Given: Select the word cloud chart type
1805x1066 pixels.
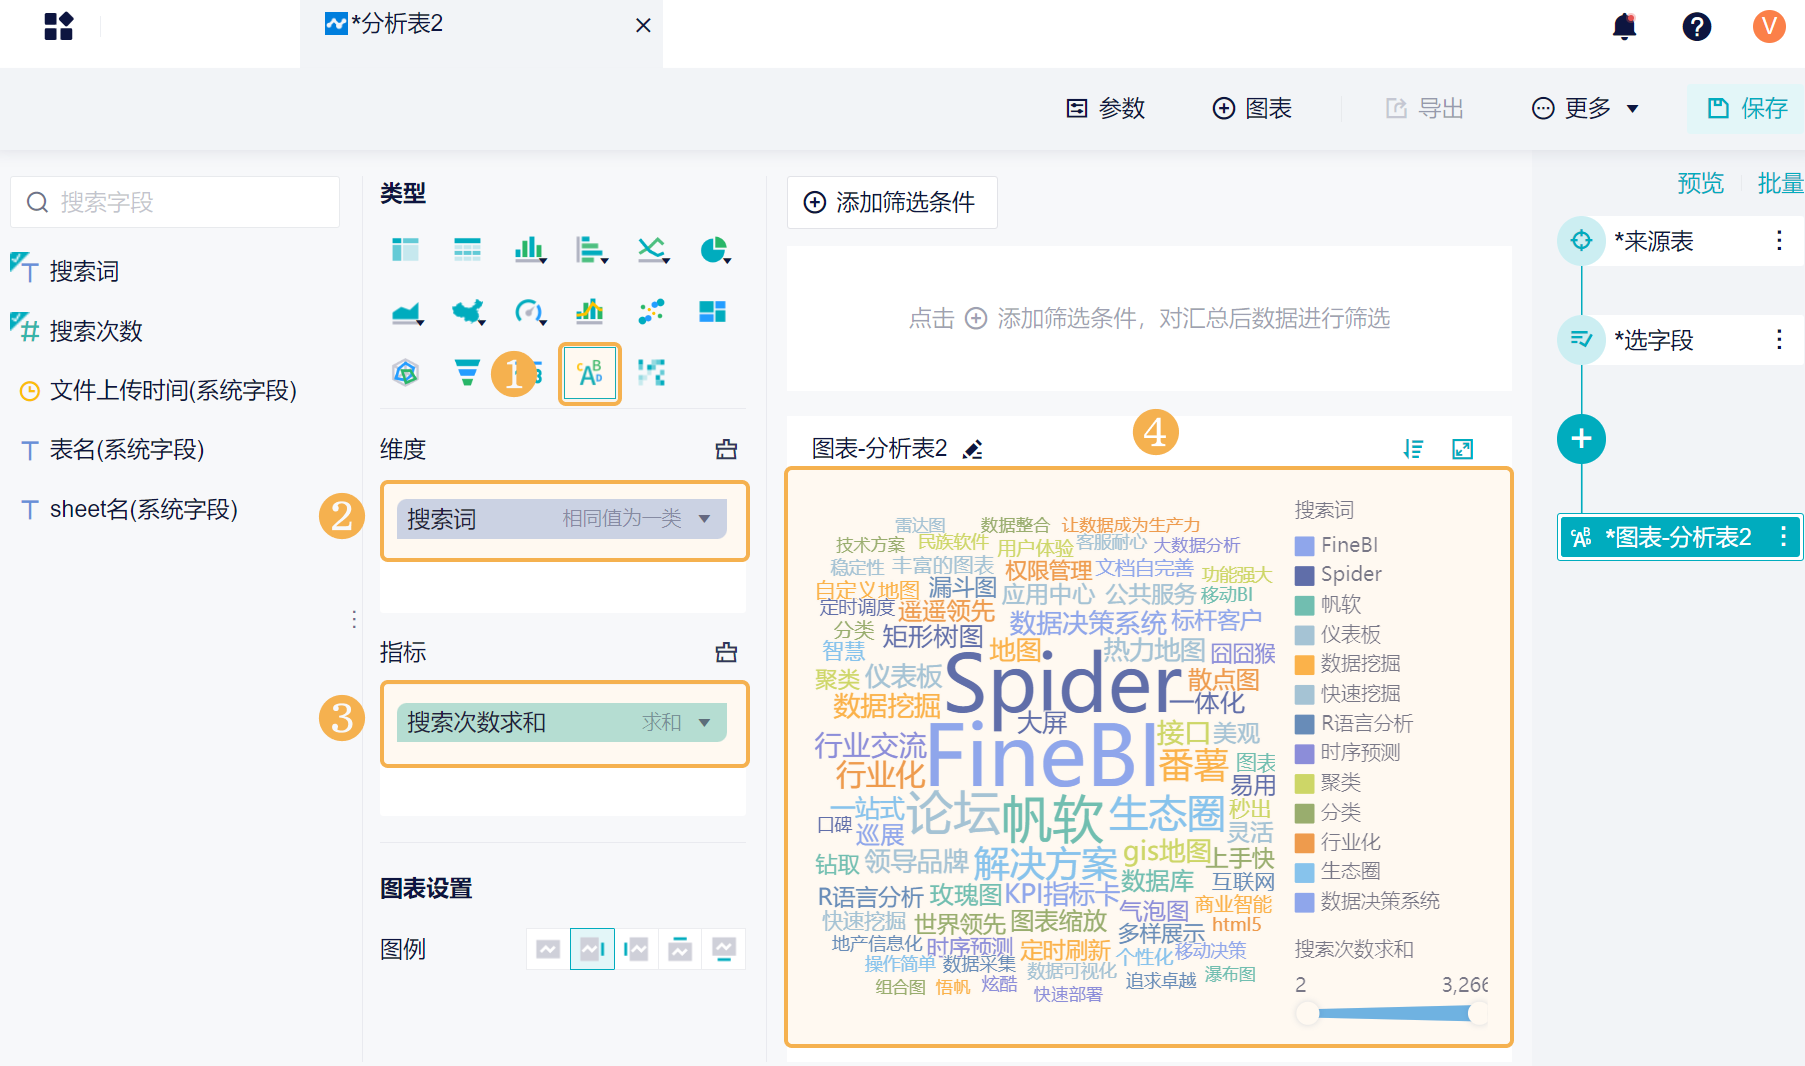Looking at the screenshot, I should [590, 373].
